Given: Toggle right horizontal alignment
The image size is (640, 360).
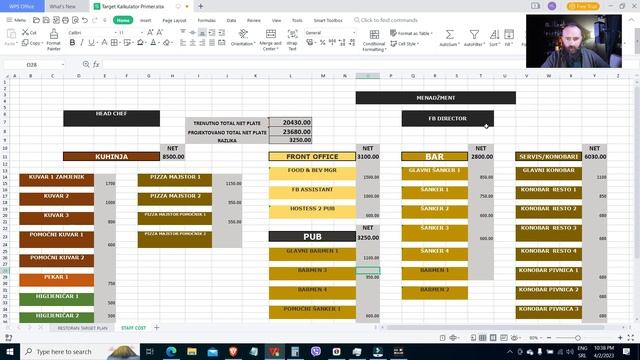Looking at the screenshot, I should point(202,42).
